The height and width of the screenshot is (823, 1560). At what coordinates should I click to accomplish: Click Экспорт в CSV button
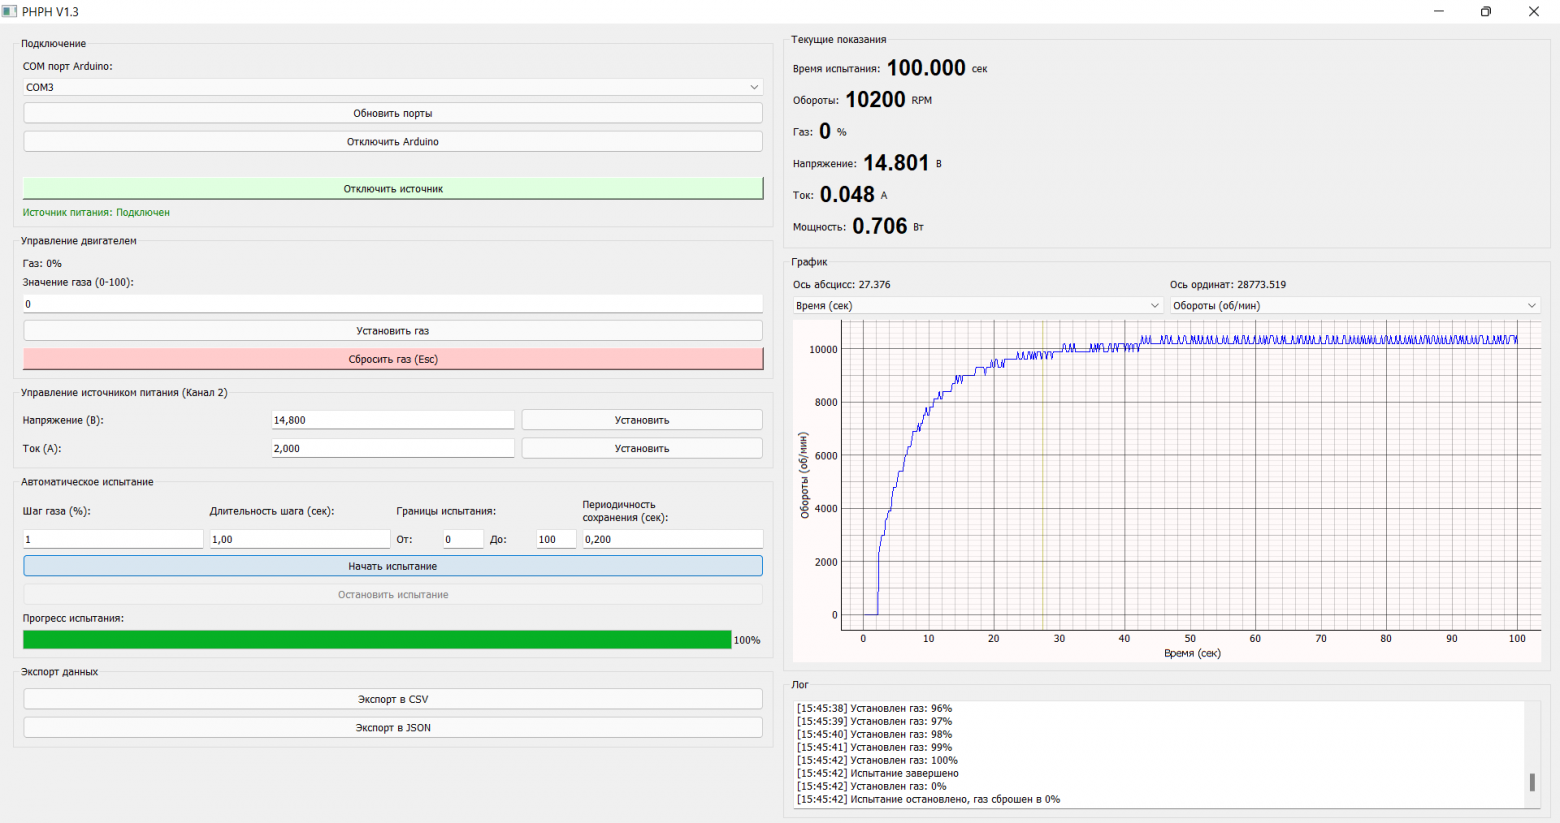tap(392, 700)
